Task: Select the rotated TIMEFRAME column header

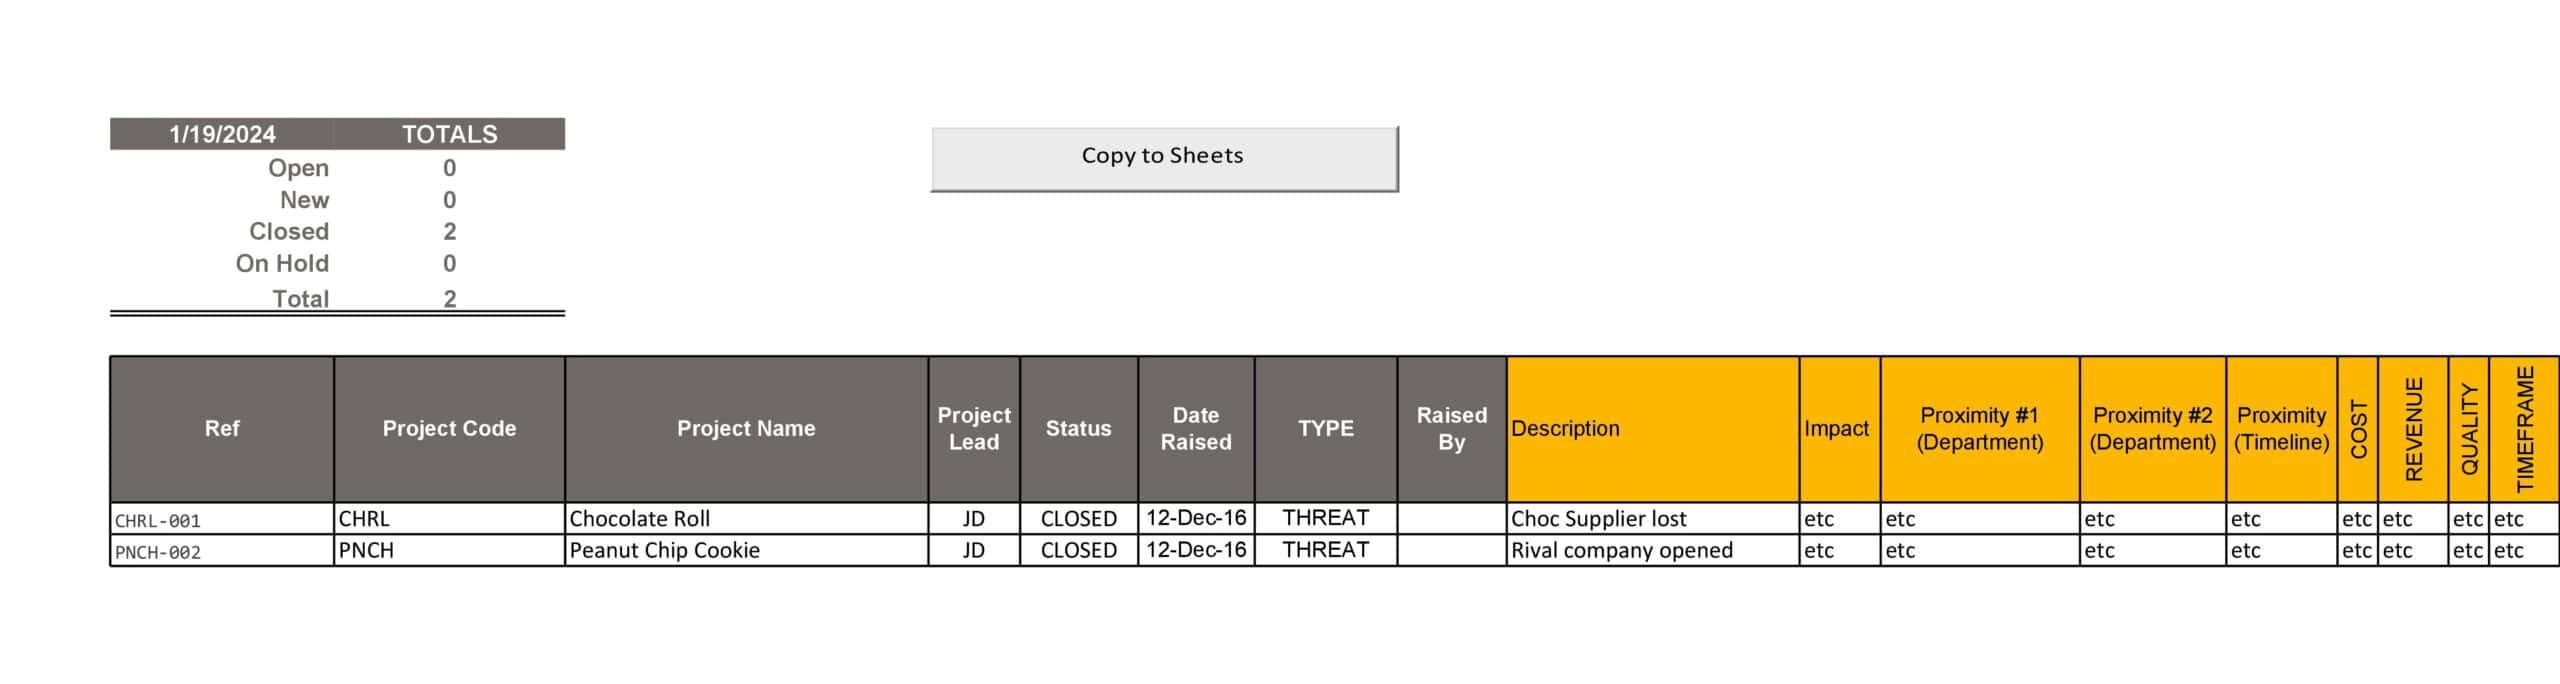Action: [2524, 429]
